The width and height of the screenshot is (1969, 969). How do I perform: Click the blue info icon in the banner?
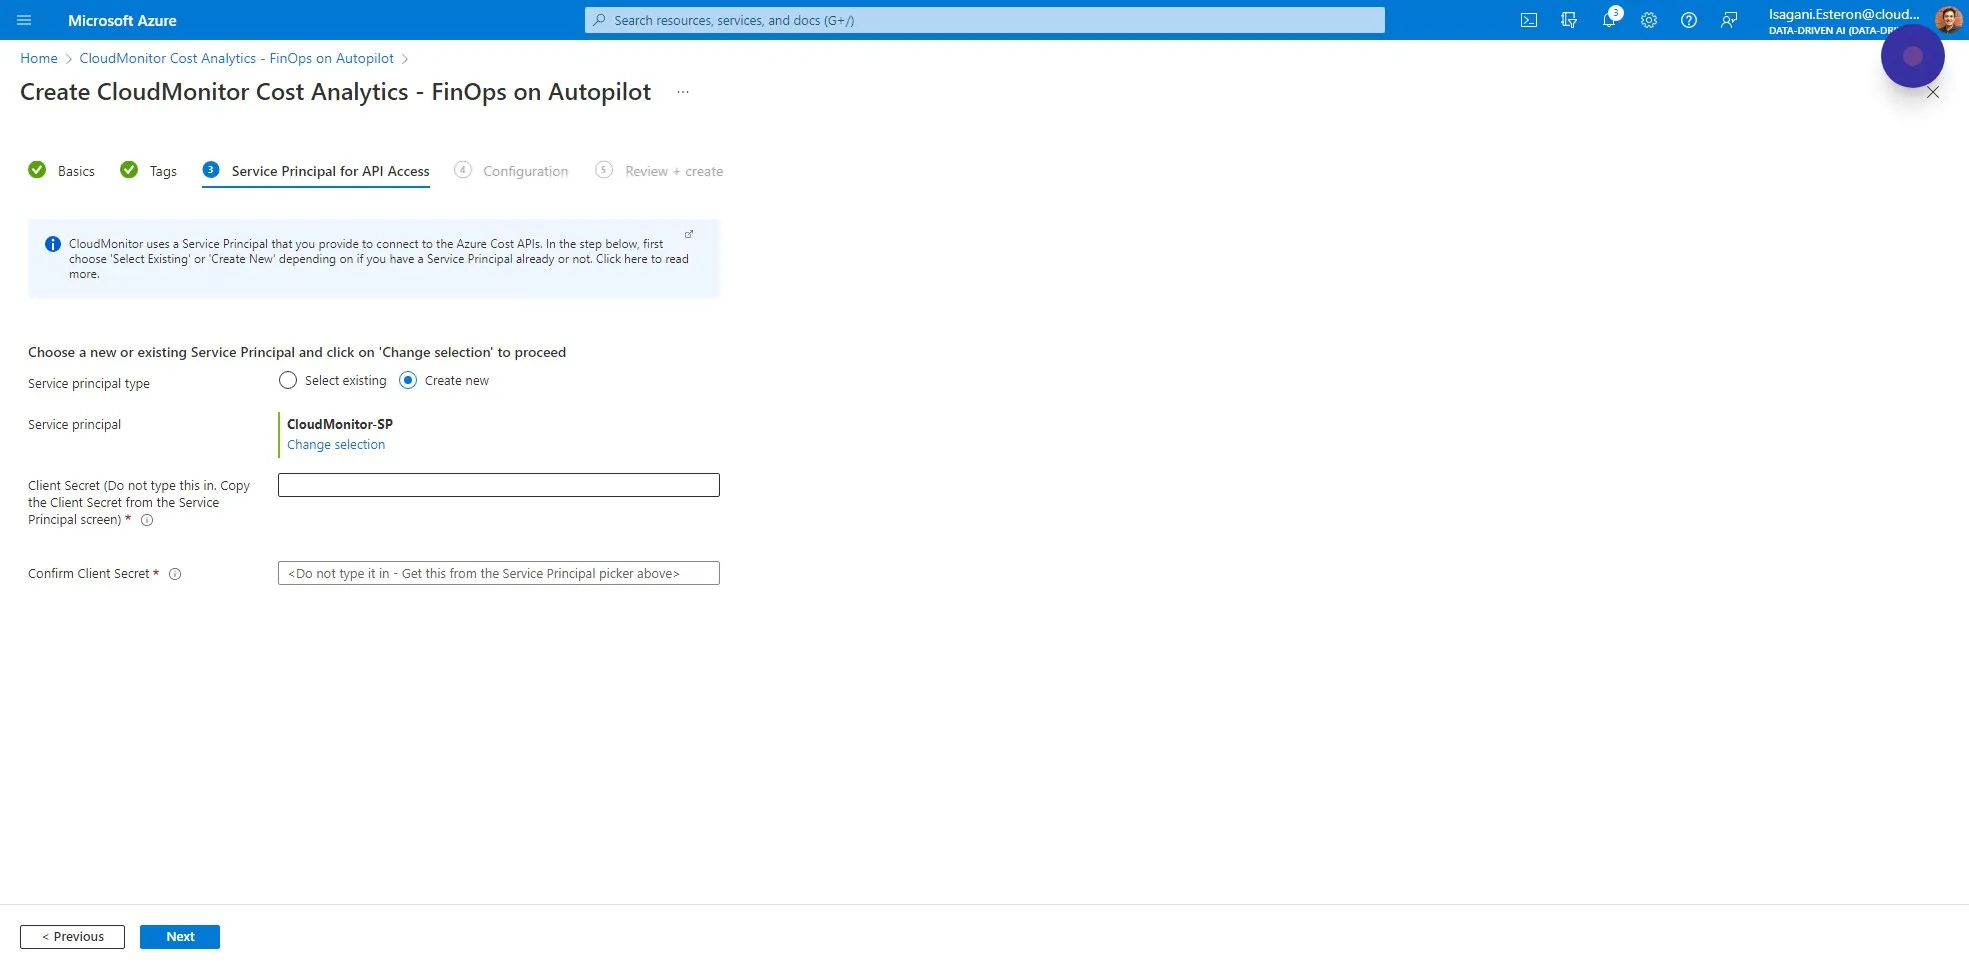[53, 244]
